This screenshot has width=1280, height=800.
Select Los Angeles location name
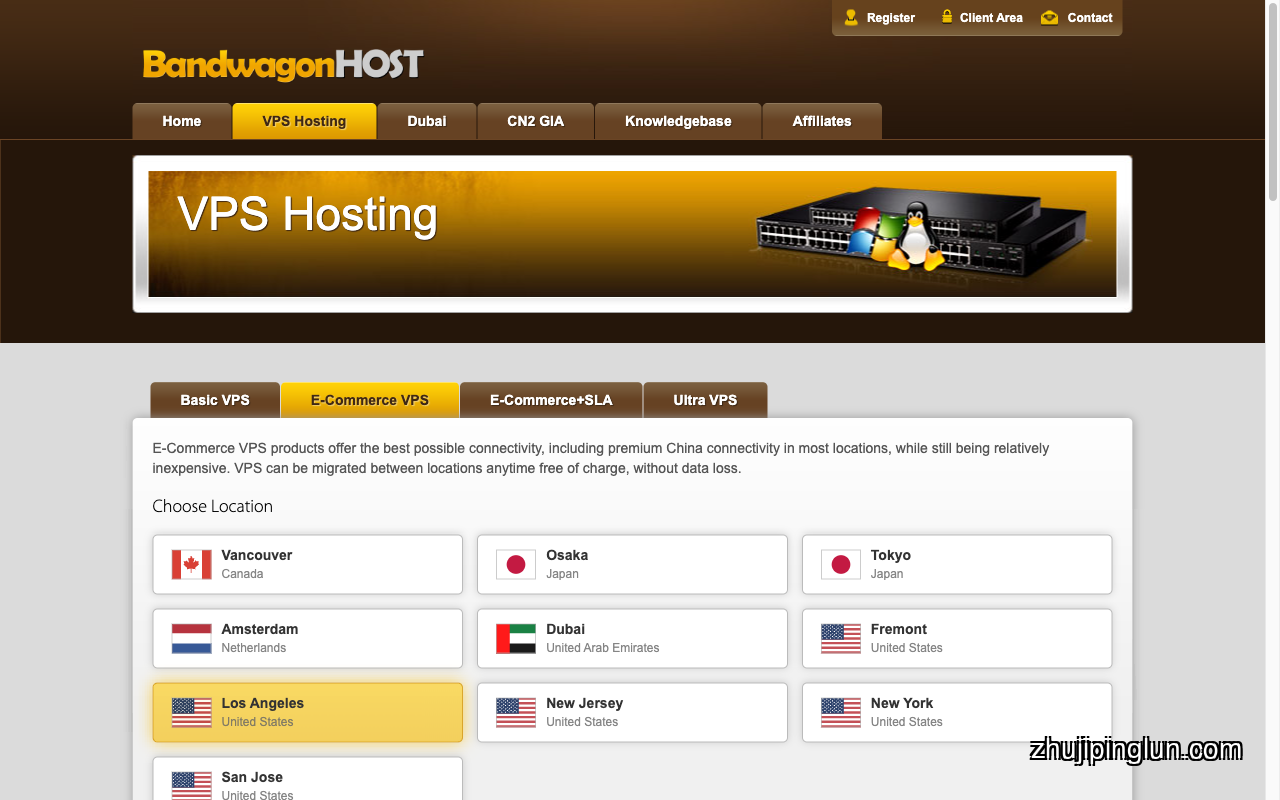click(x=263, y=703)
